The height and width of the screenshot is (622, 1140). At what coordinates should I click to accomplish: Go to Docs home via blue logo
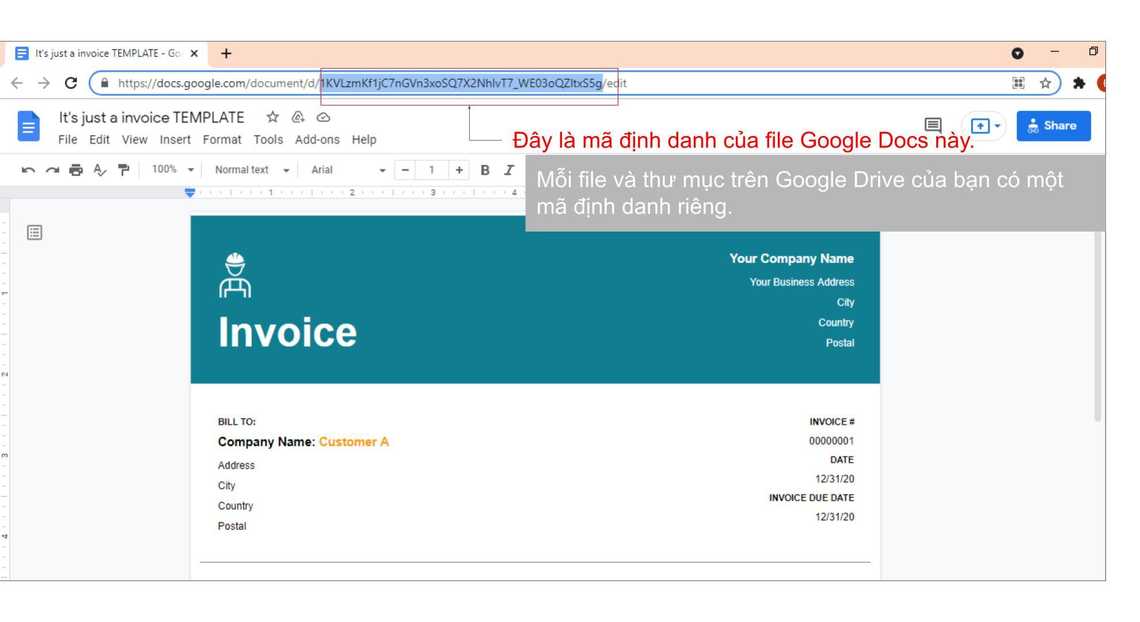click(x=29, y=127)
